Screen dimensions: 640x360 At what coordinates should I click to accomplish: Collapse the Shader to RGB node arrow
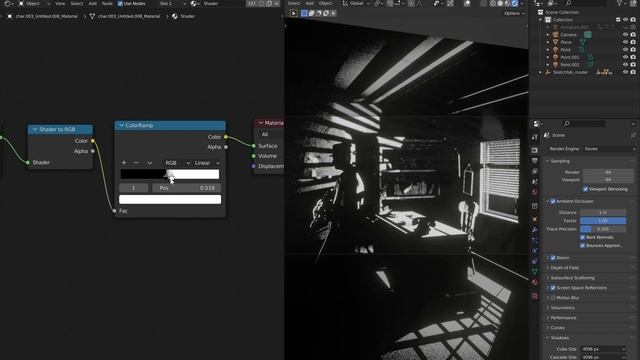tap(35, 129)
